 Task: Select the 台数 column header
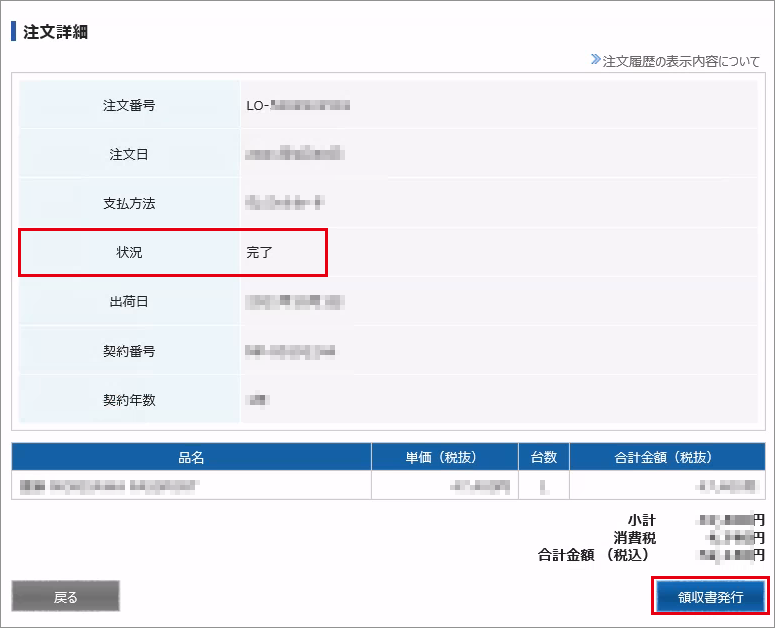click(544, 457)
